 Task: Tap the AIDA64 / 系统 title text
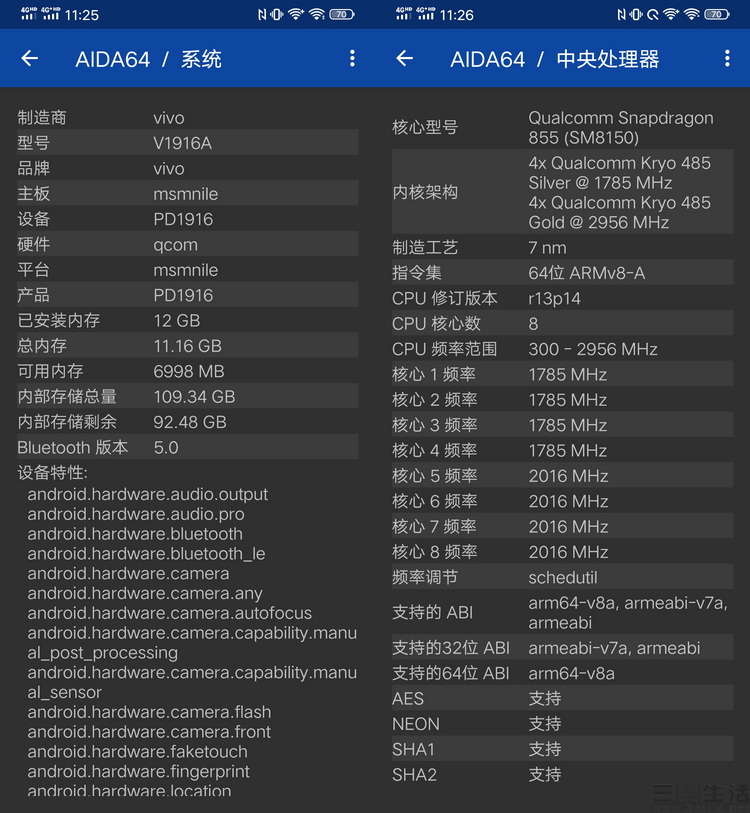(148, 59)
